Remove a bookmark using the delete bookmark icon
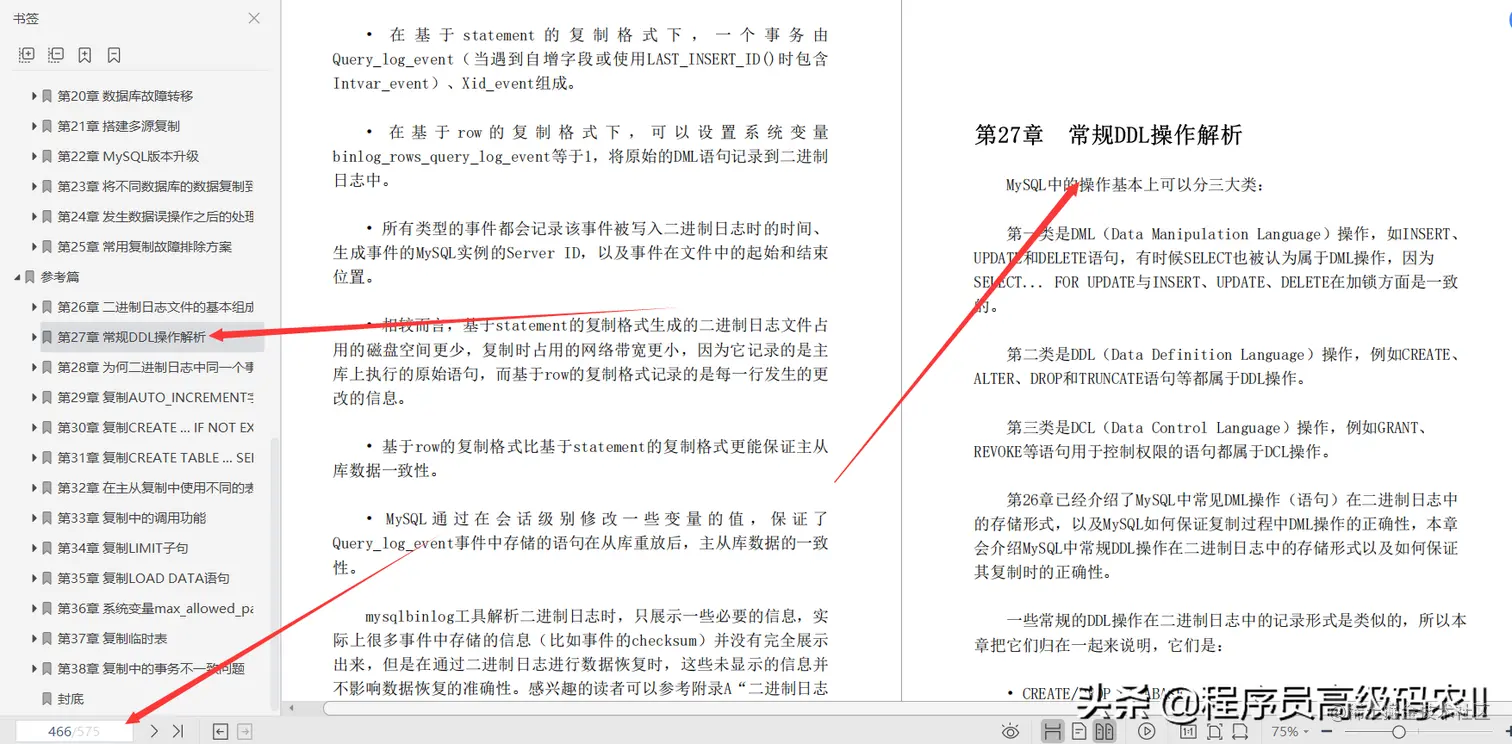Screen dimensions: 1512x744 tap(113, 54)
